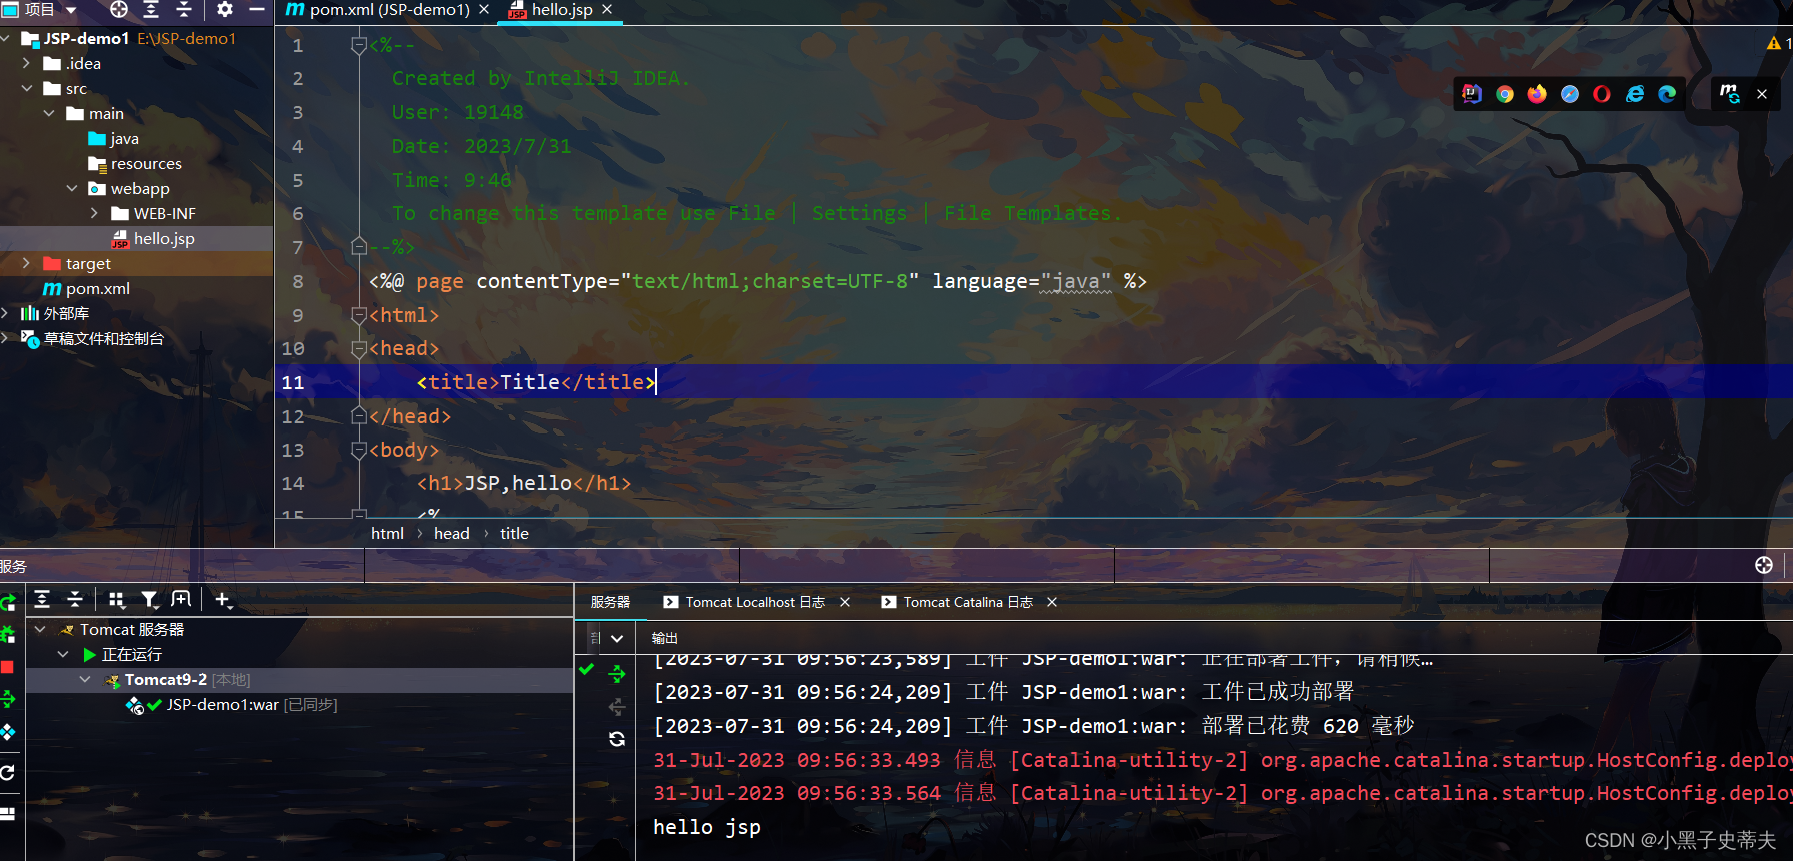Click the title breadcrumb
Image resolution: width=1793 pixels, height=861 pixels.
[514, 533]
